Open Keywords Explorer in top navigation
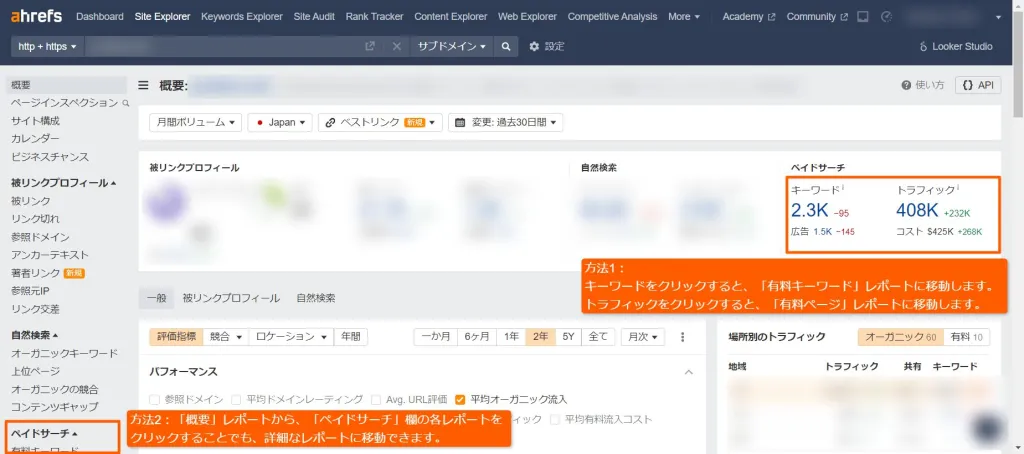1024x454 pixels. (x=242, y=17)
